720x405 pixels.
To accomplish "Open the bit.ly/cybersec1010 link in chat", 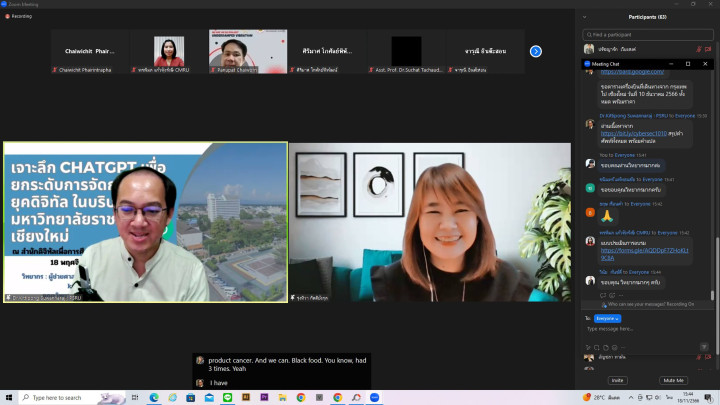I will click(634, 134).
